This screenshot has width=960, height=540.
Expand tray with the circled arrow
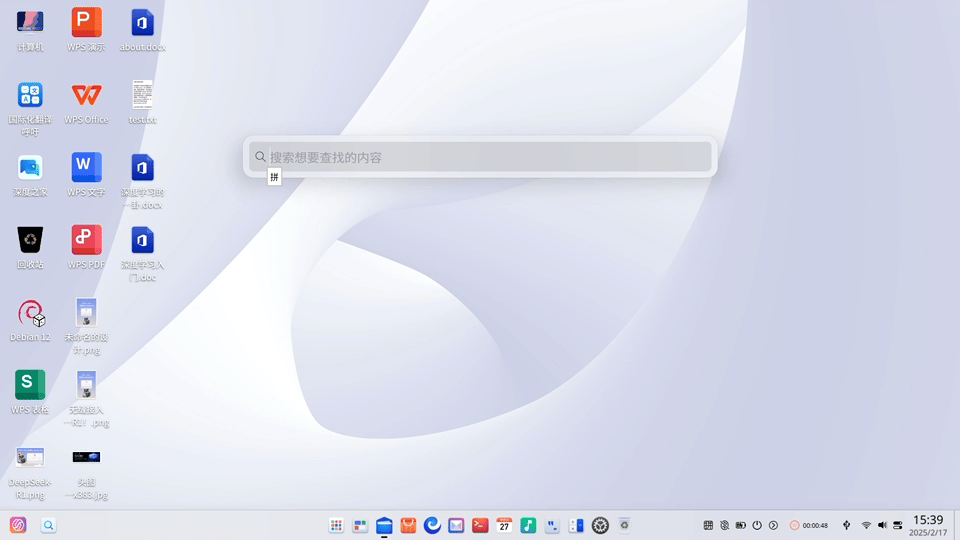[773, 525]
